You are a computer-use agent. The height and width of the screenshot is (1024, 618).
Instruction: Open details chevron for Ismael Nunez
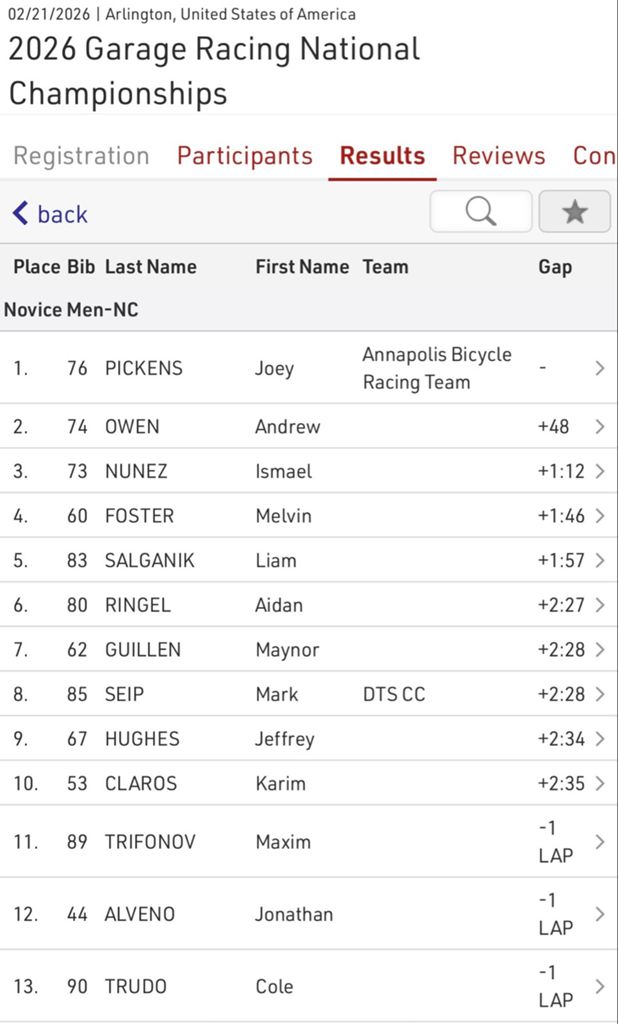click(599, 471)
